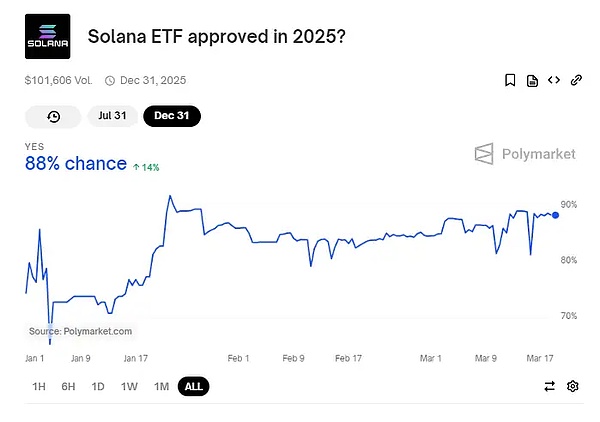Open chart settings gear icon
The width and height of the screenshot is (600, 422).
click(x=573, y=386)
